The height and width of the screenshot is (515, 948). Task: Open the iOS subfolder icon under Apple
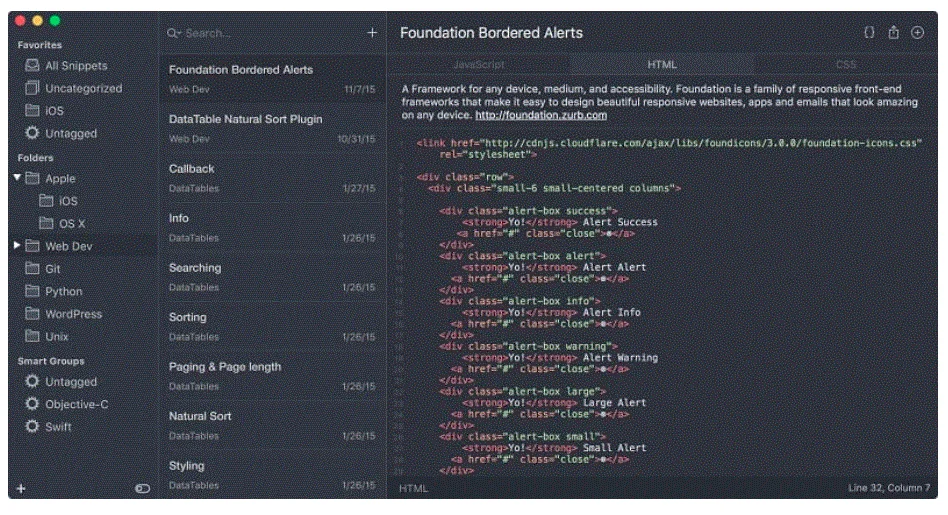[x=46, y=200]
